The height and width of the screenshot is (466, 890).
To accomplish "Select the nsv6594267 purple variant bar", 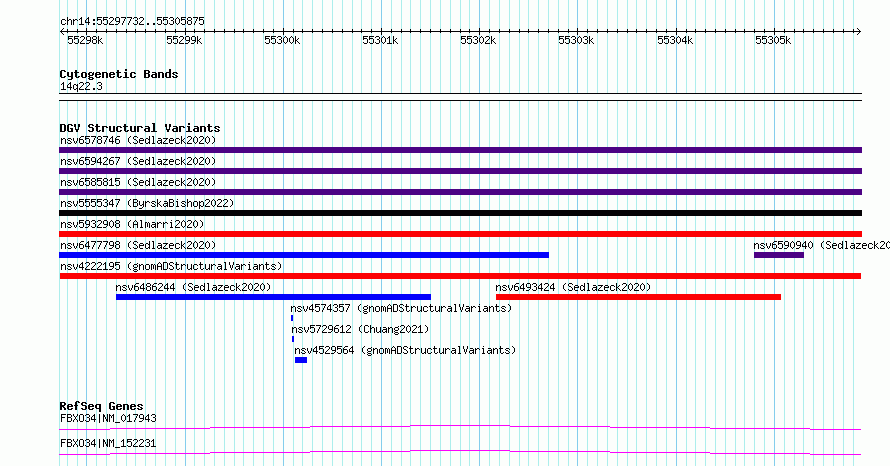I will [x=460, y=171].
